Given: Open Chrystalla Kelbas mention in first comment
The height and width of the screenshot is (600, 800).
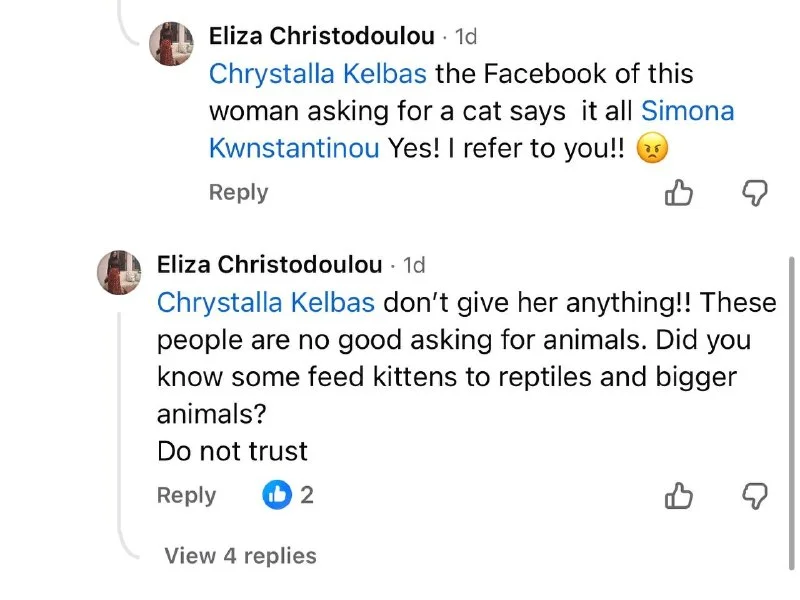Looking at the screenshot, I should tap(318, 74).
